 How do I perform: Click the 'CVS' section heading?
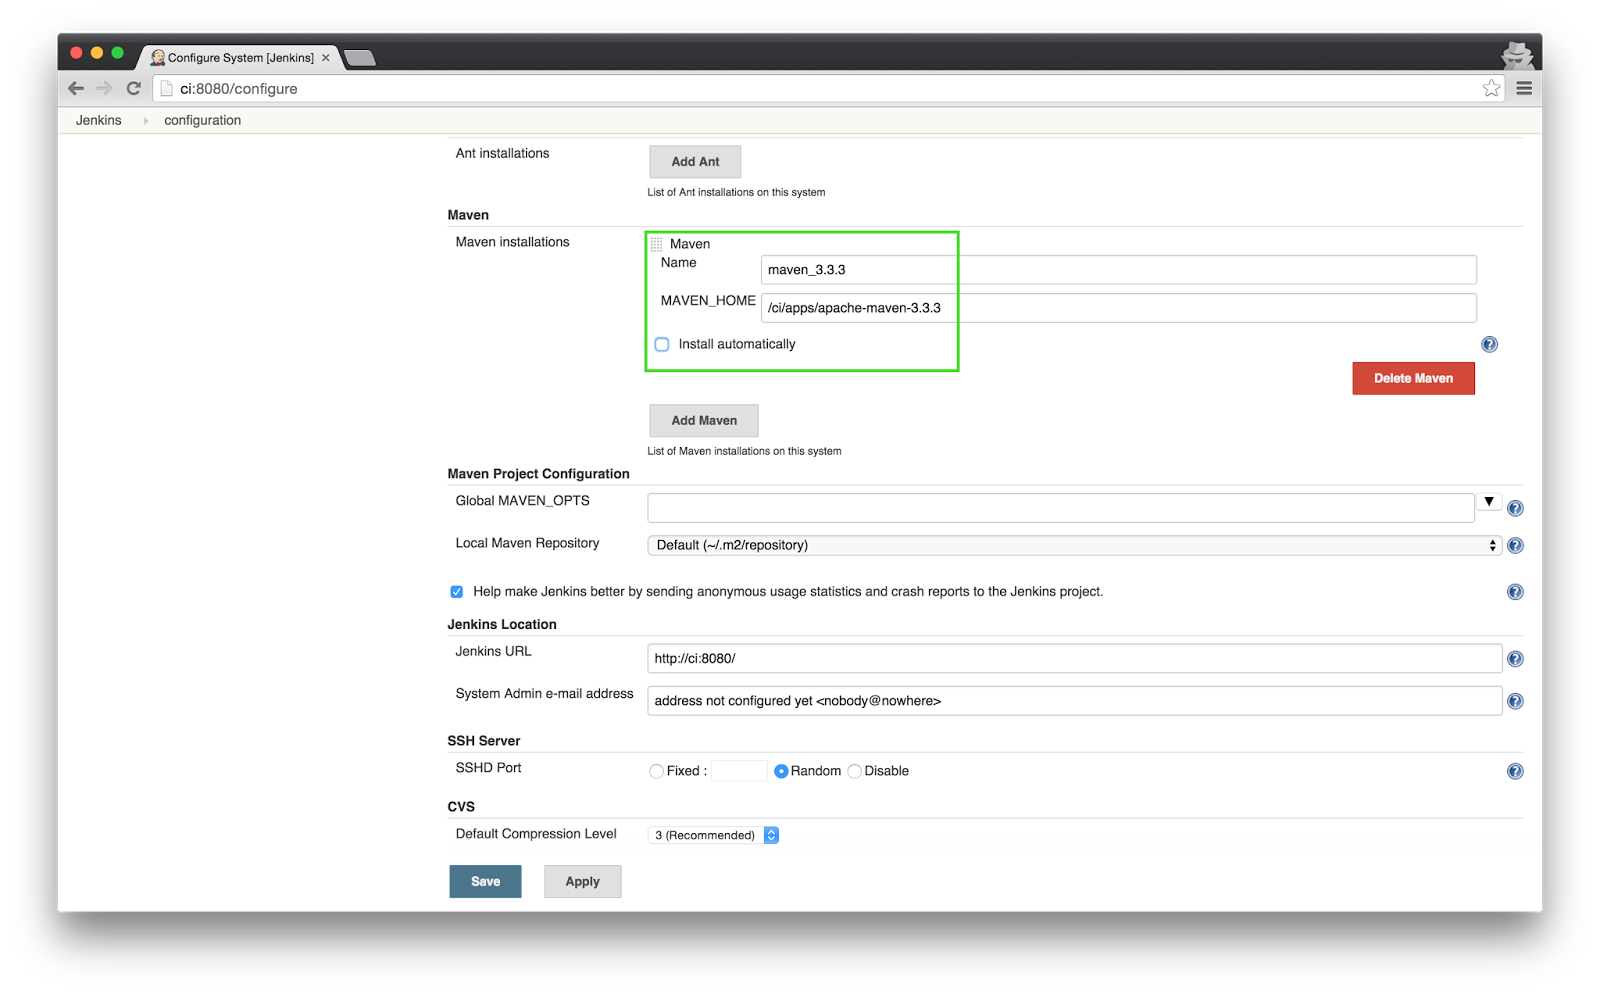coord(461,807)
